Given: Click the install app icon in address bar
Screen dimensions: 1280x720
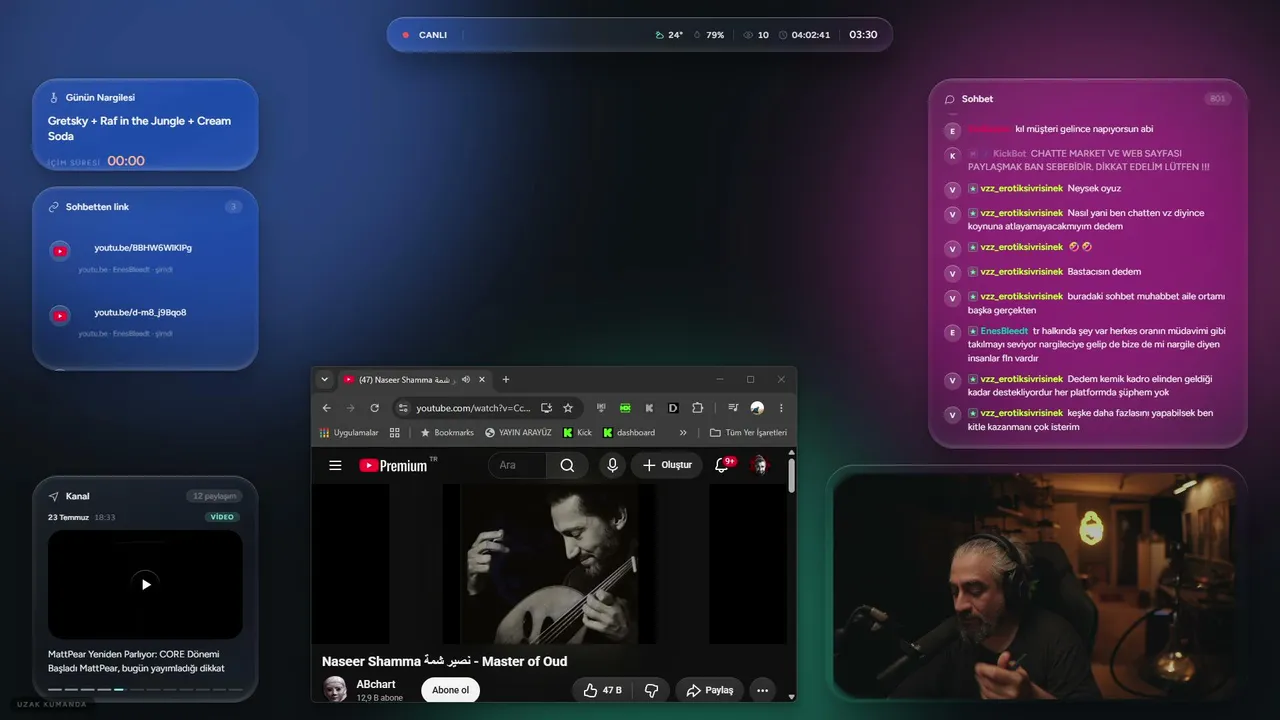Looking at the screenshot, I should pos(546,408).
